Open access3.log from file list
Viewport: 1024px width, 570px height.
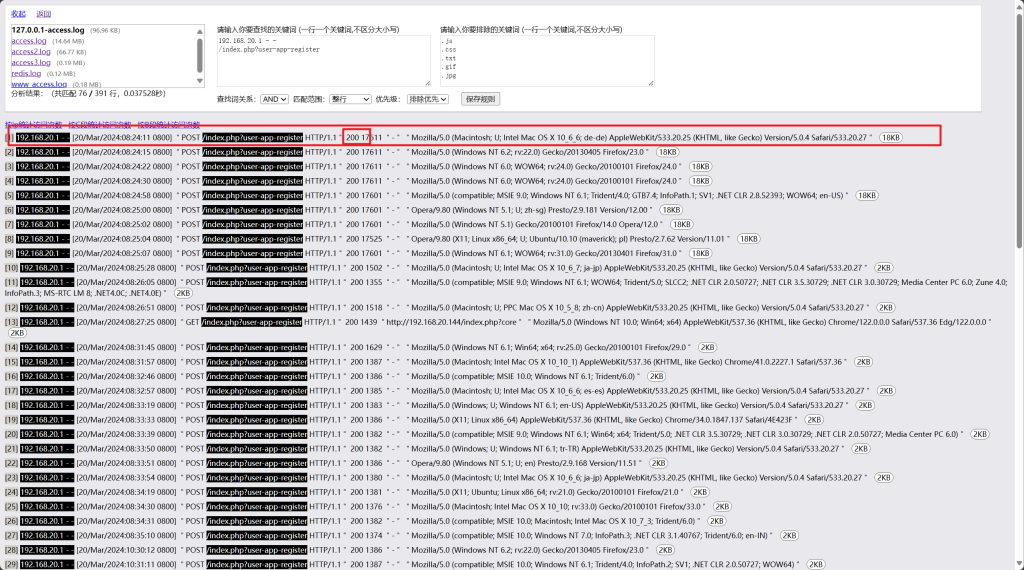point(31,63)
